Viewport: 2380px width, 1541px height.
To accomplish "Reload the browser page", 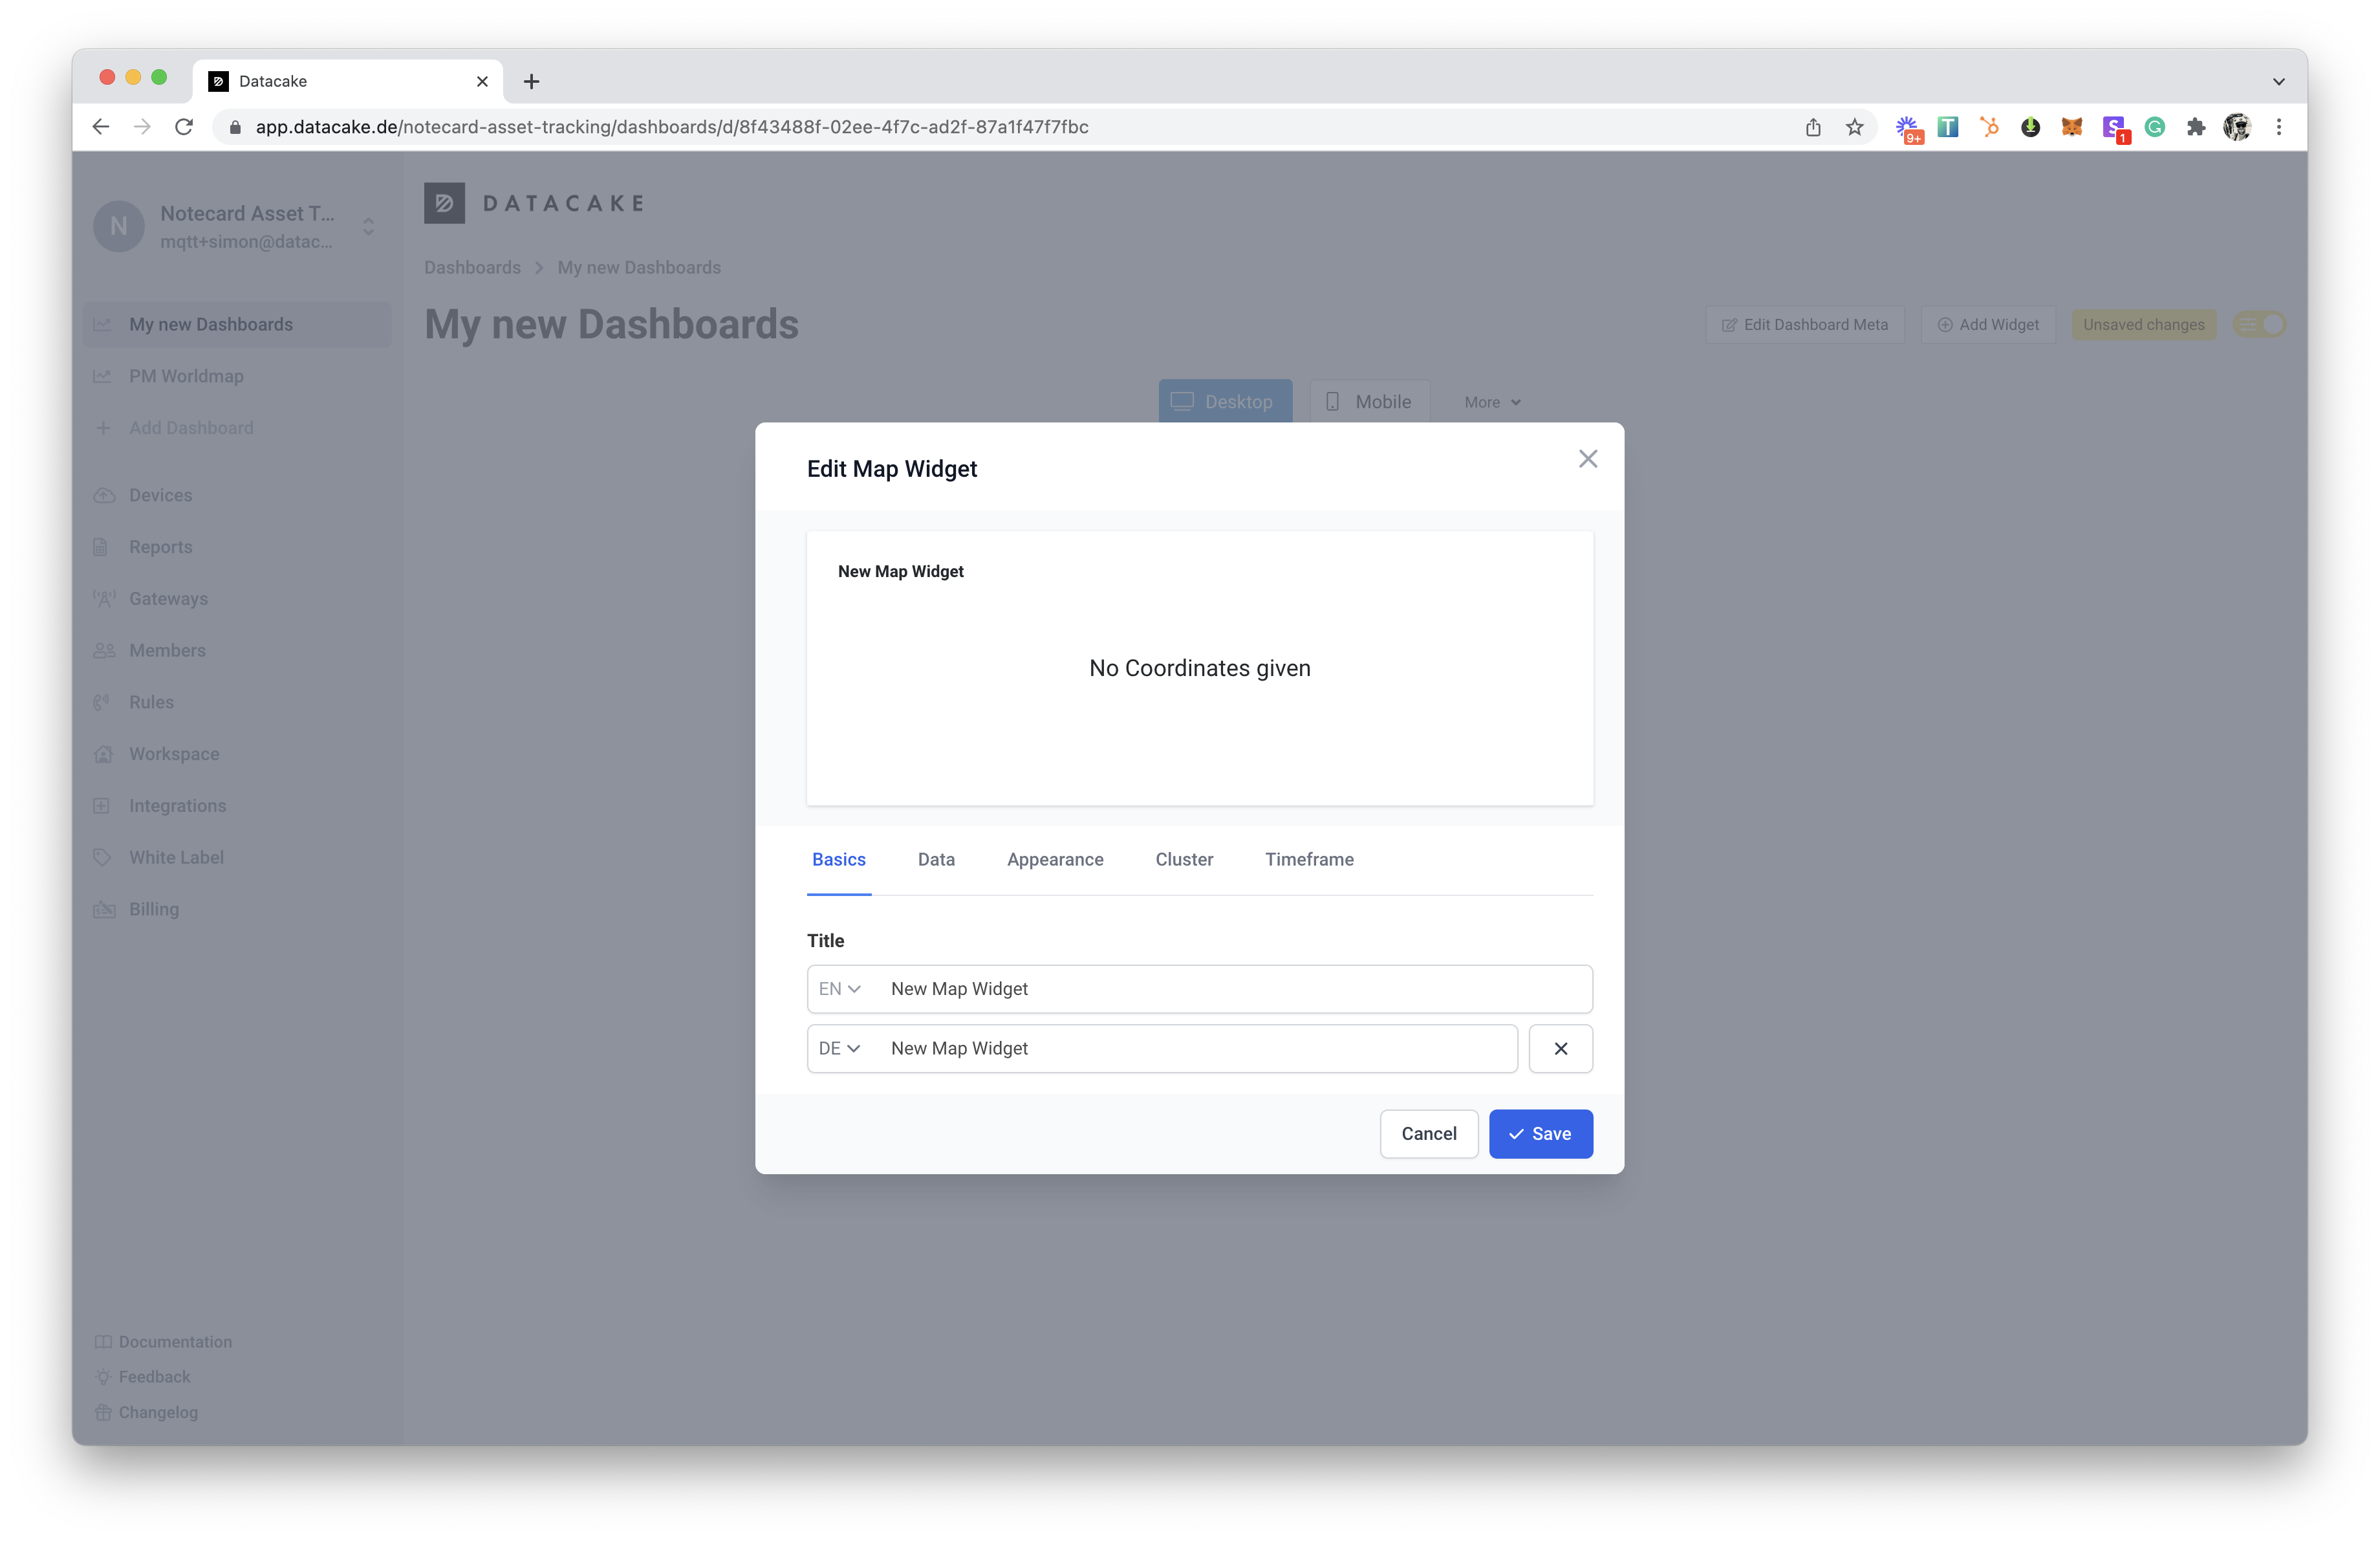I will 184,127.
